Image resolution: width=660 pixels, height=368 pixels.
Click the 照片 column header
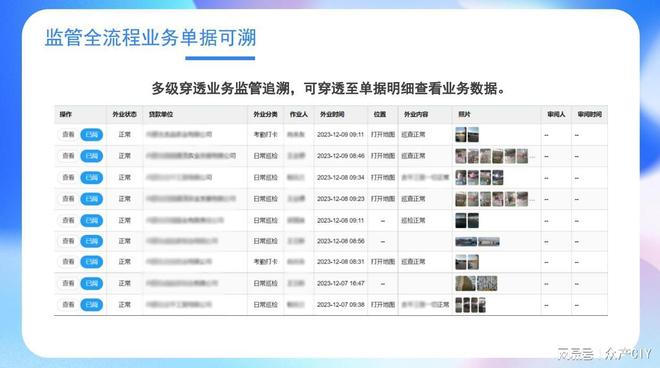pos(464,115)
